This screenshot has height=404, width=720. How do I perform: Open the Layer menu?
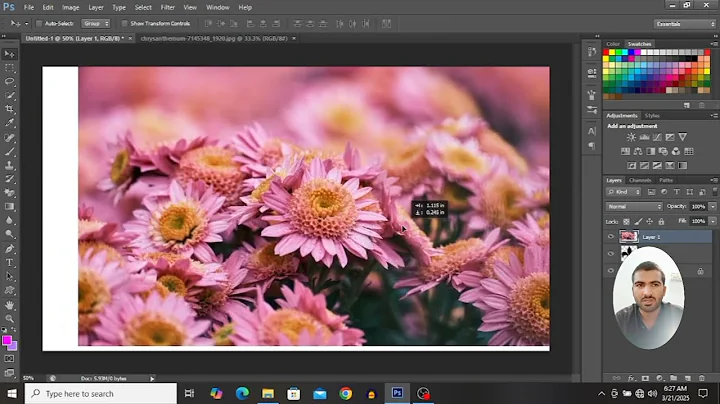(96, 7)
